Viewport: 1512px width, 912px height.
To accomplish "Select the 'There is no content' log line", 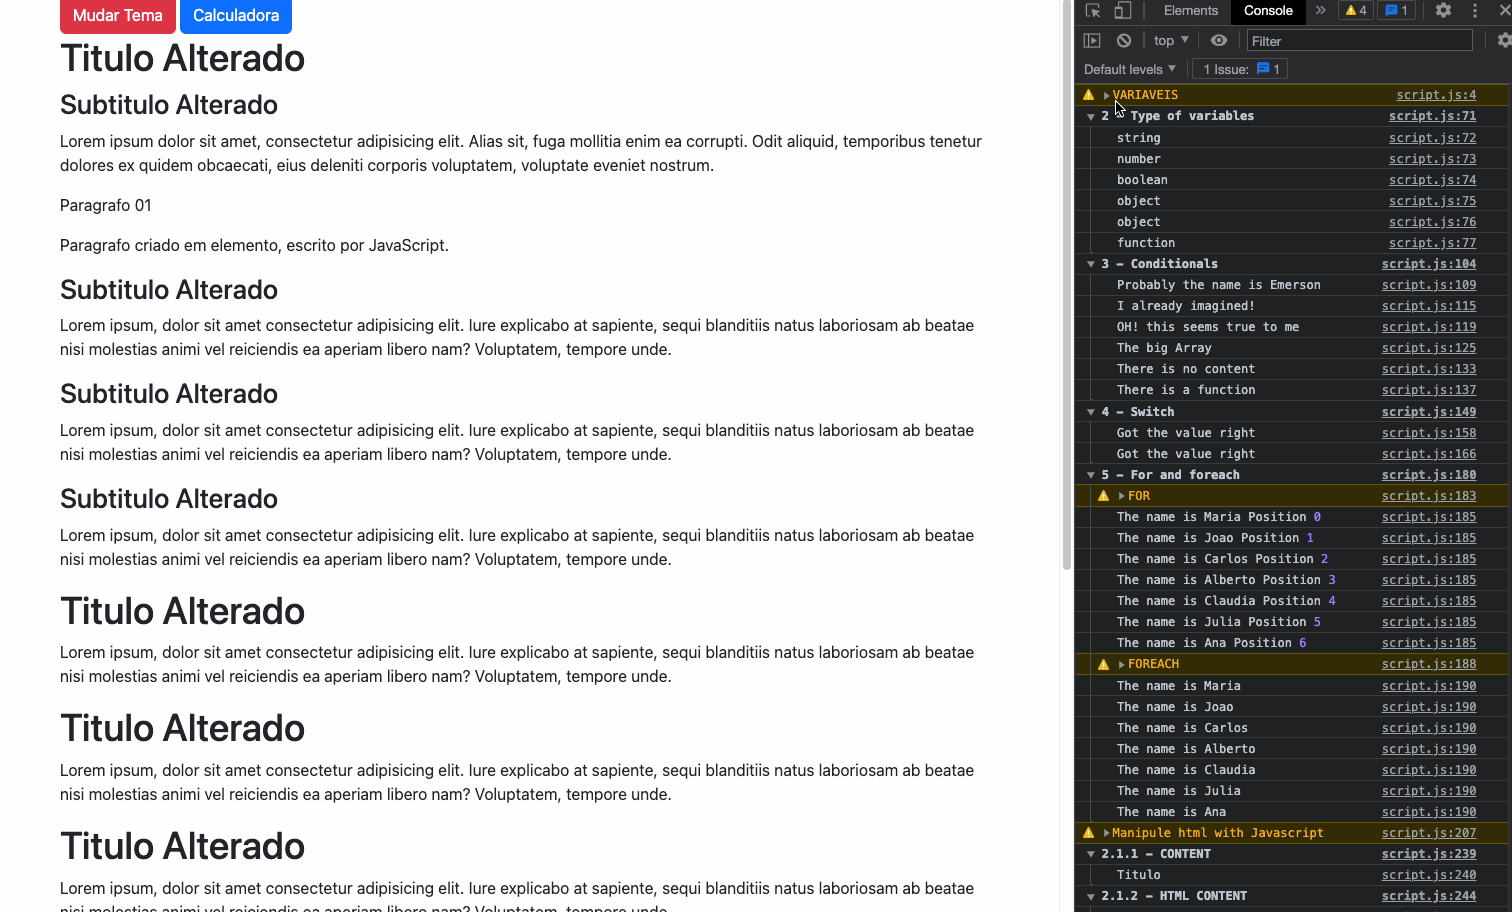I will click(x=1185, y=369).
